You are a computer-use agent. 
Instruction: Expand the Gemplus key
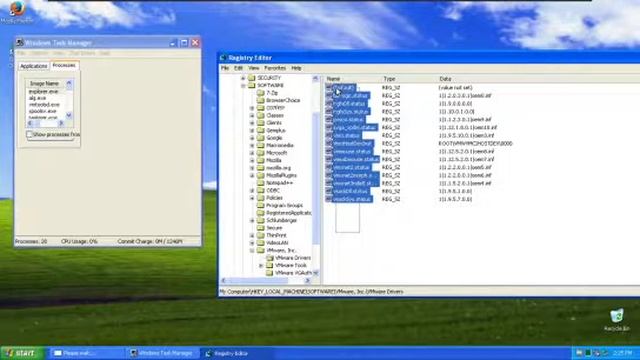[x=252, y=130]
